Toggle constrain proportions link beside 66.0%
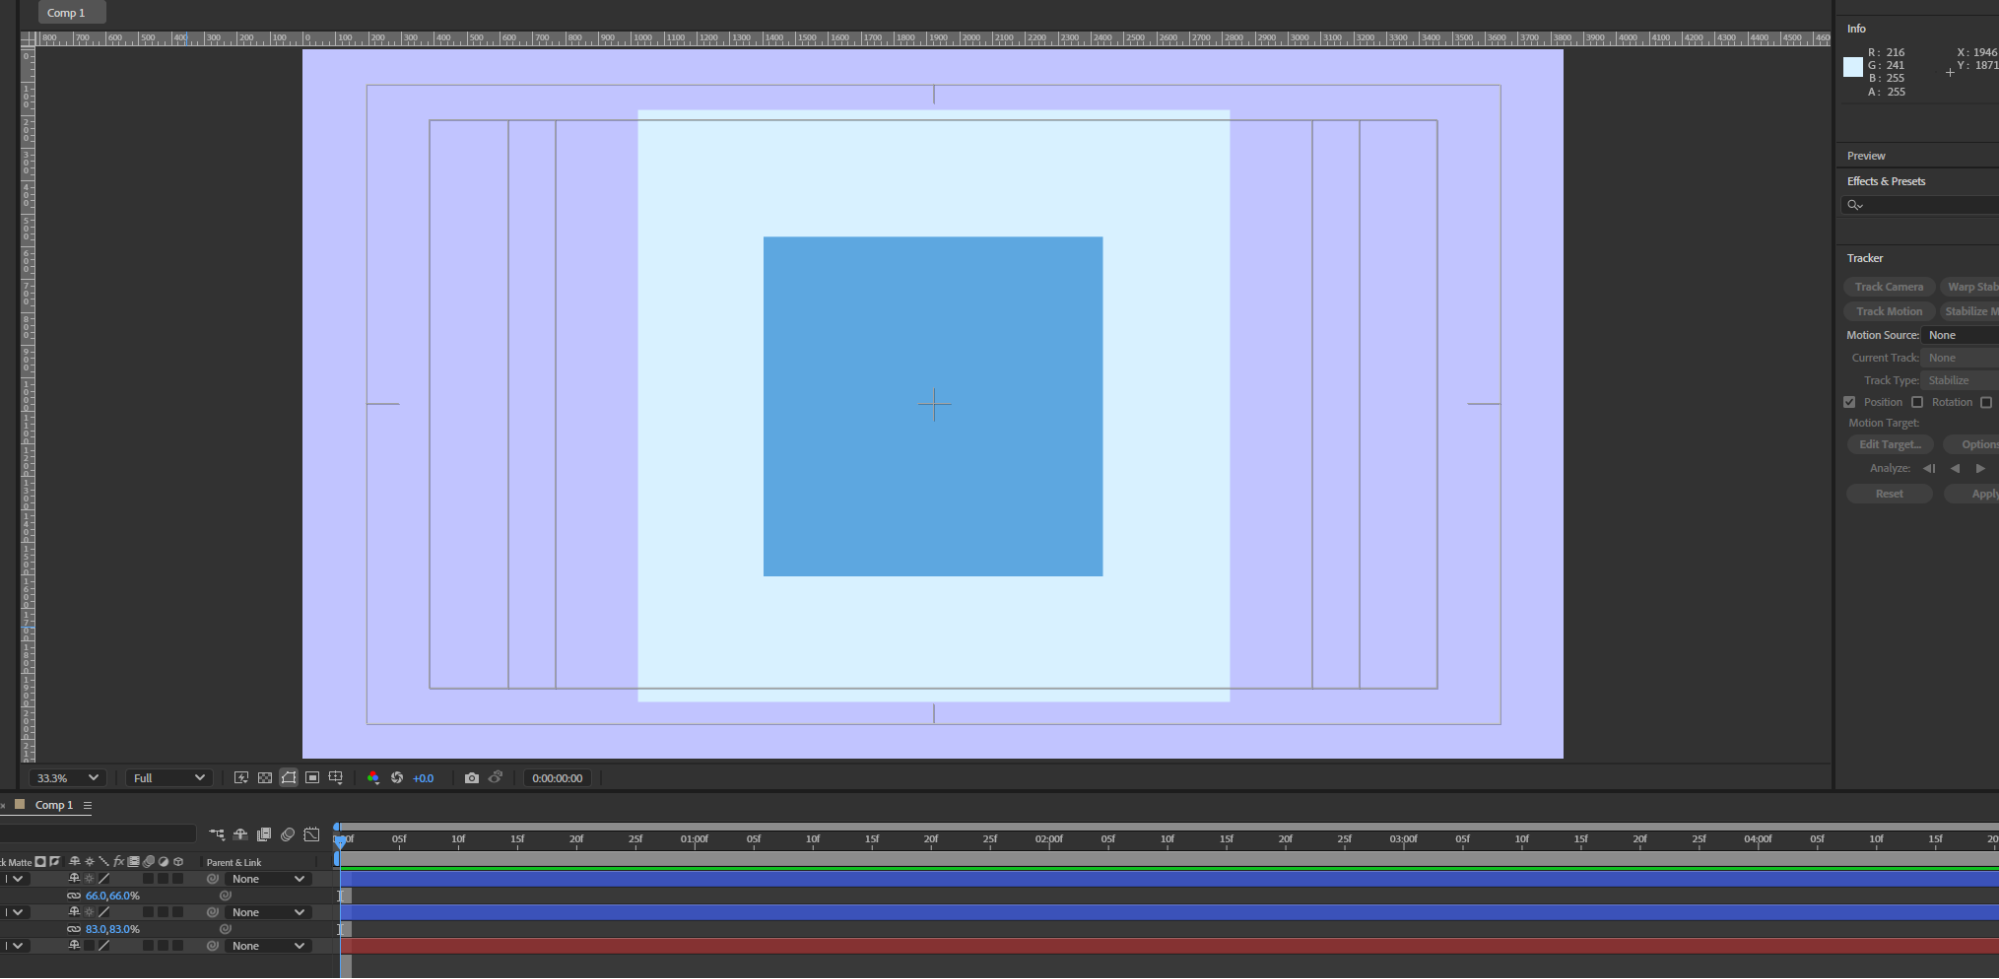This screenshot has height=979, width=1999. point(74,896)
